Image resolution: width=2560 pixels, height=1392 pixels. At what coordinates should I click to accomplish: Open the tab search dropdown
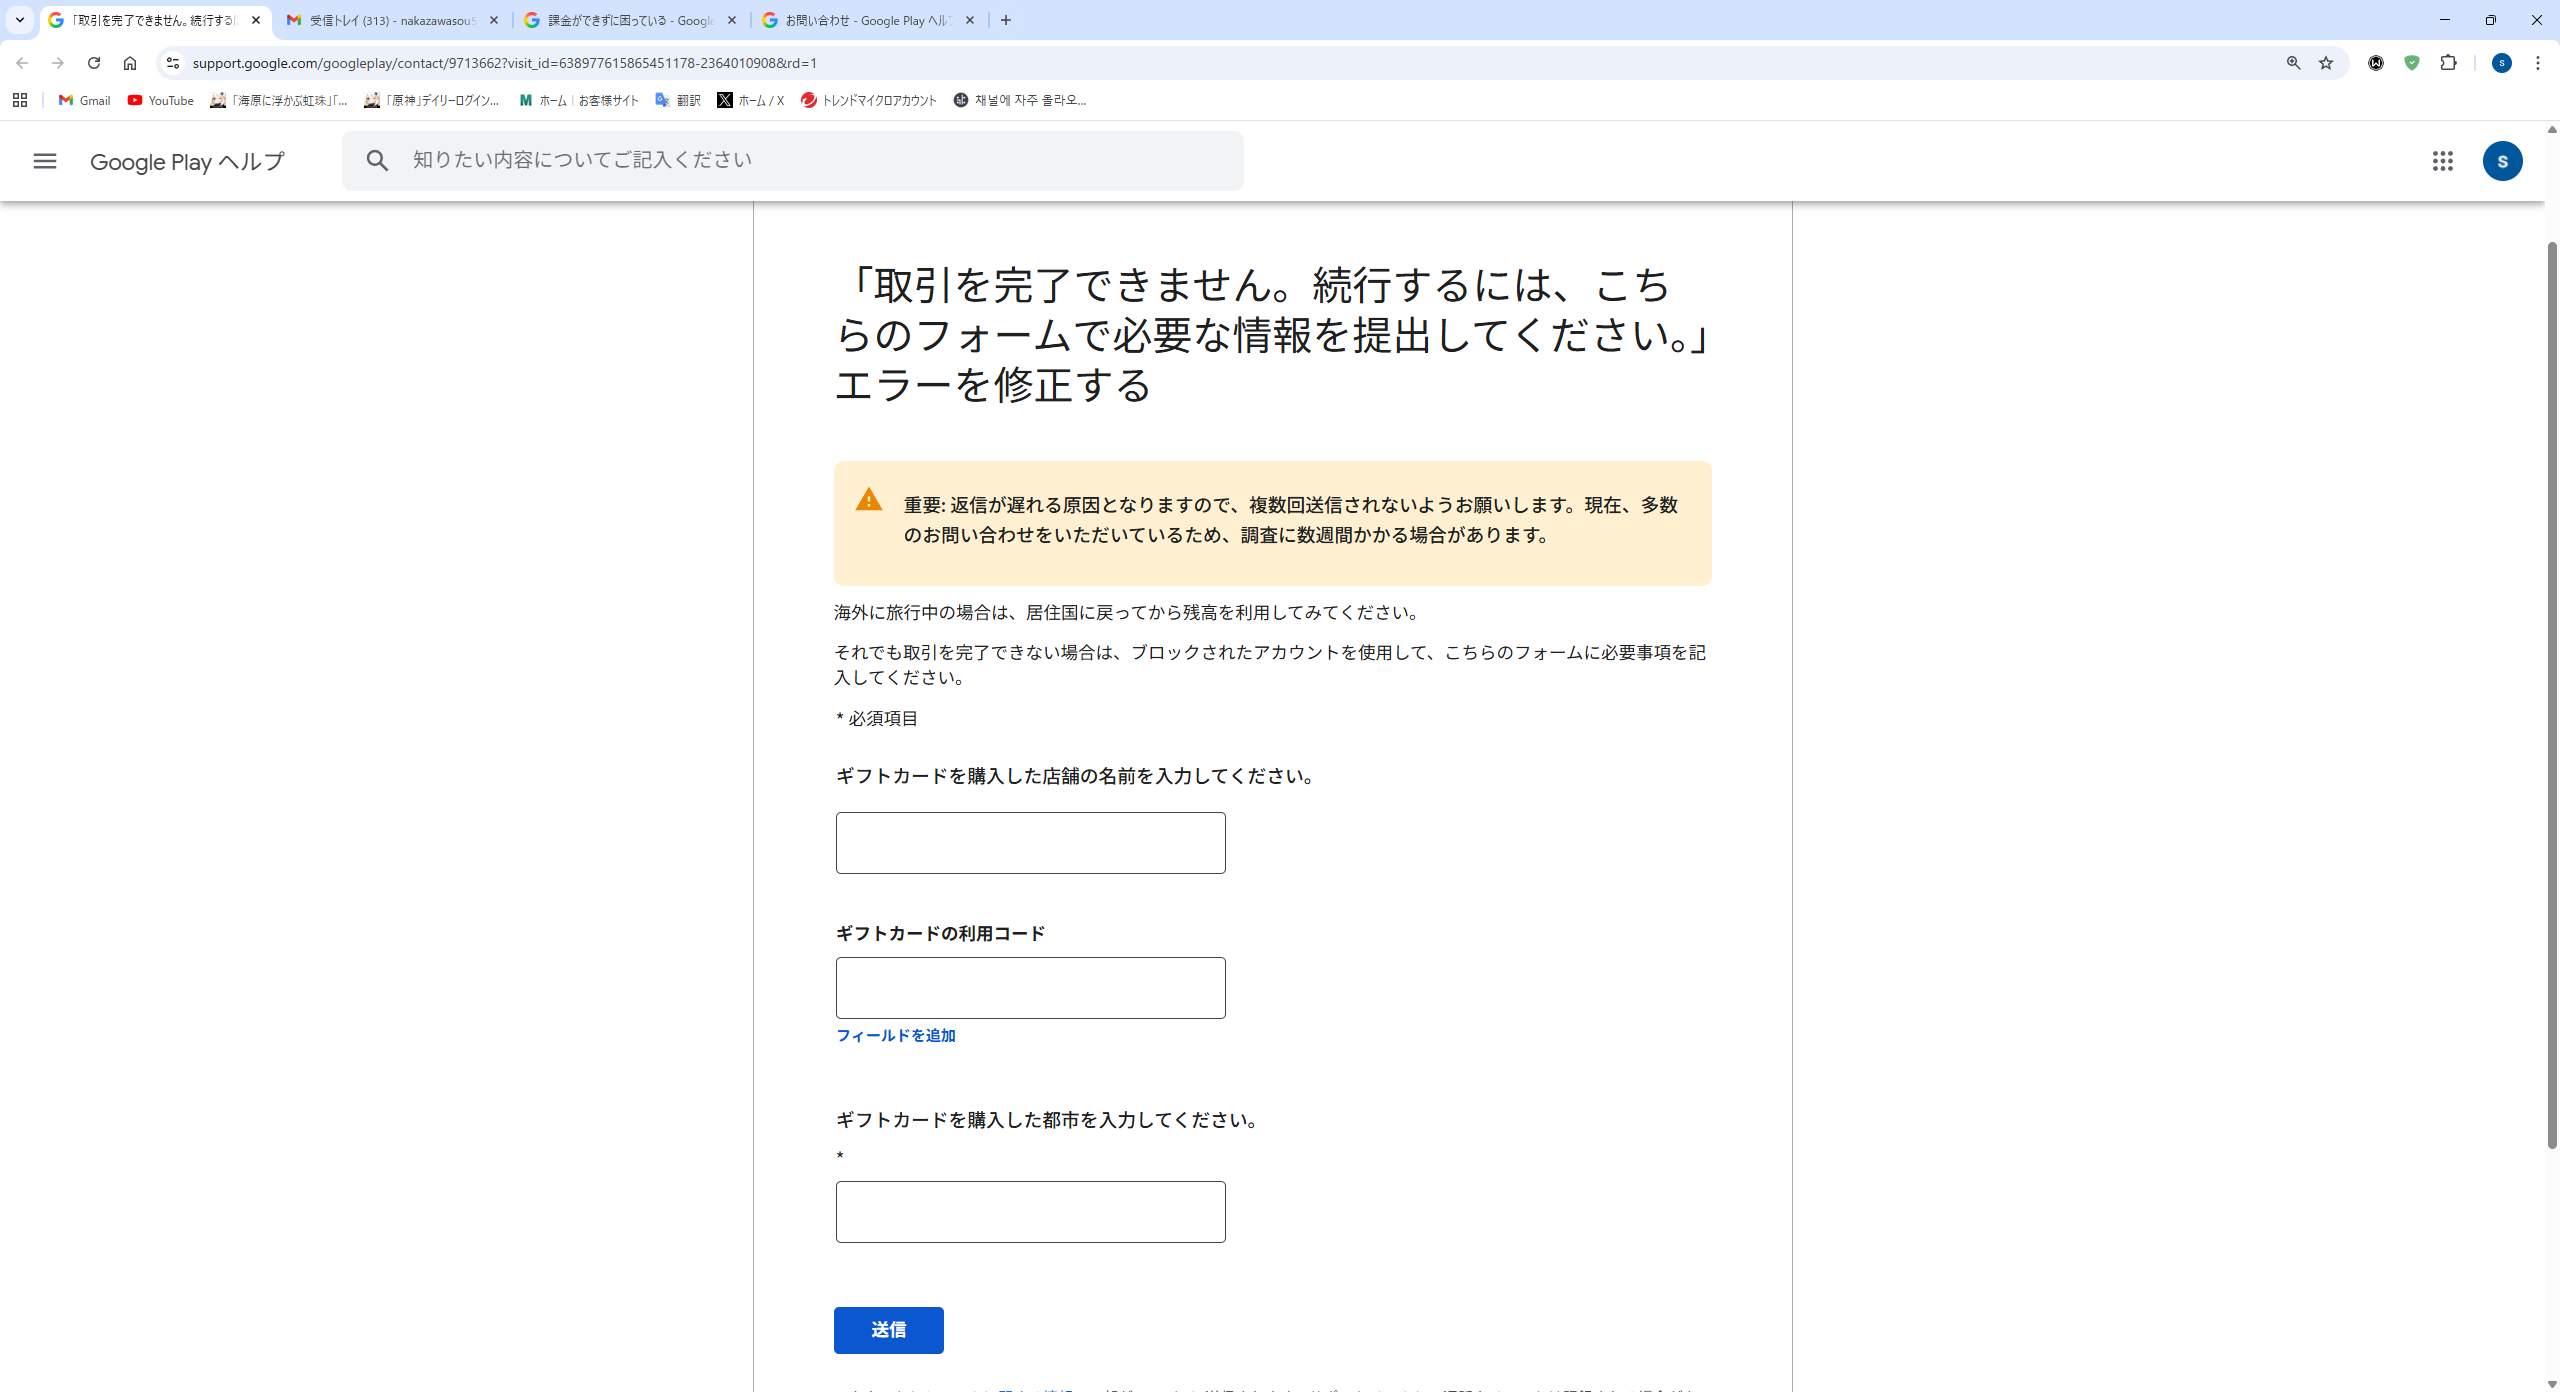(19, 20)
